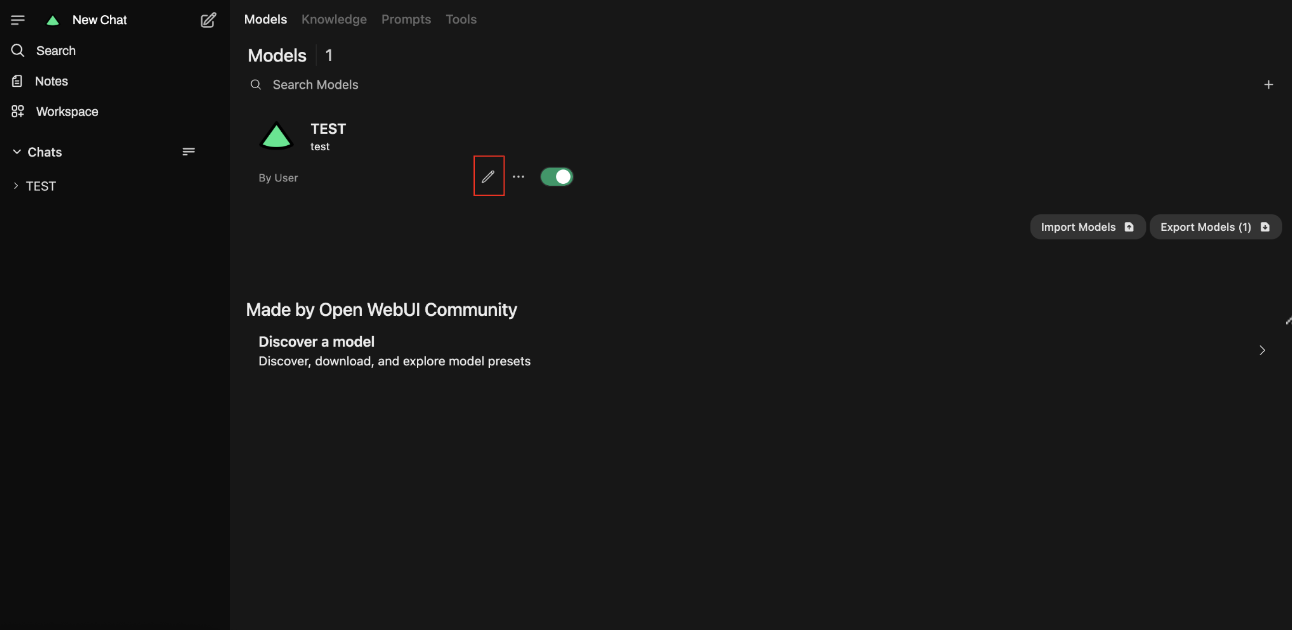Open the three-dot menu for TEST model
The image size is (1292, 630).
[x=518, y=177]
